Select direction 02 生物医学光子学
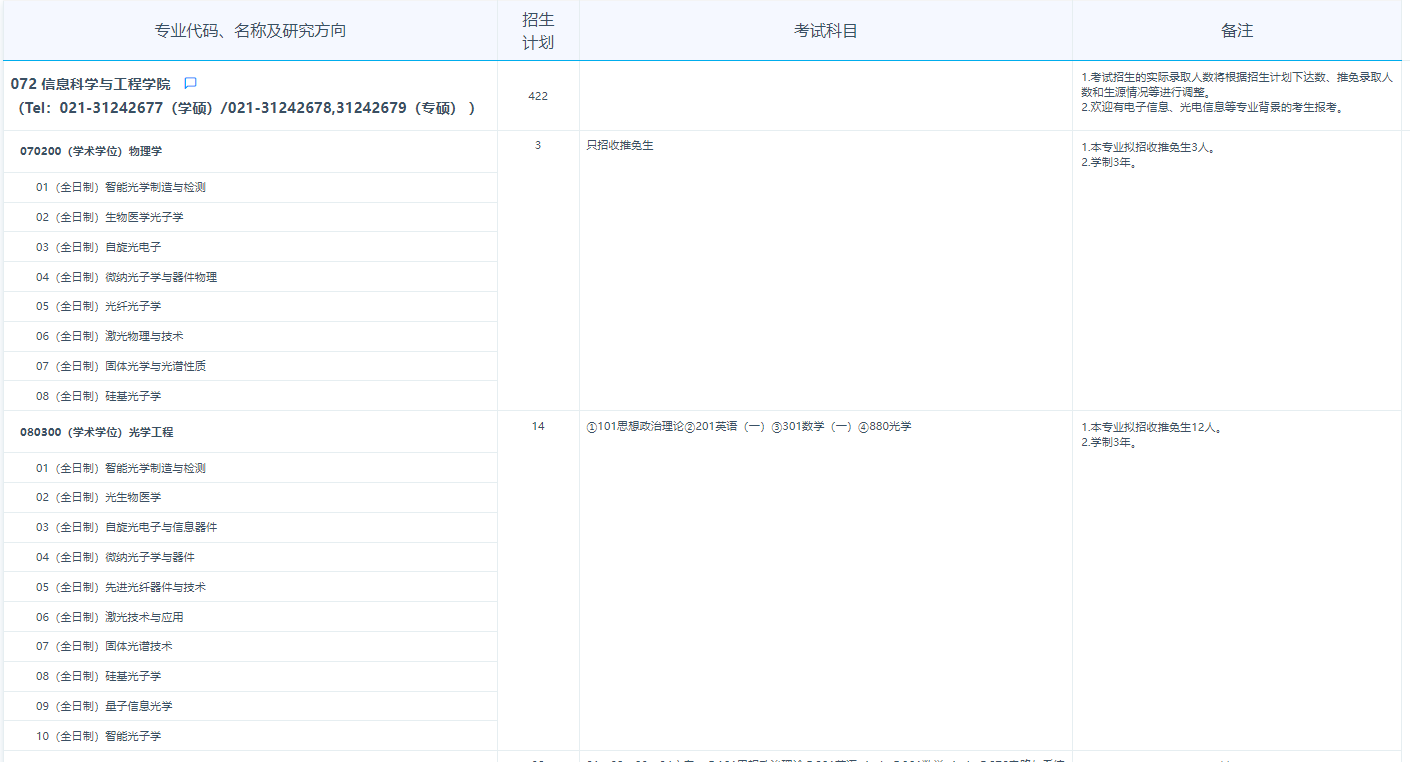This screenshot has width=1410, height=762. tap(110, 217)
